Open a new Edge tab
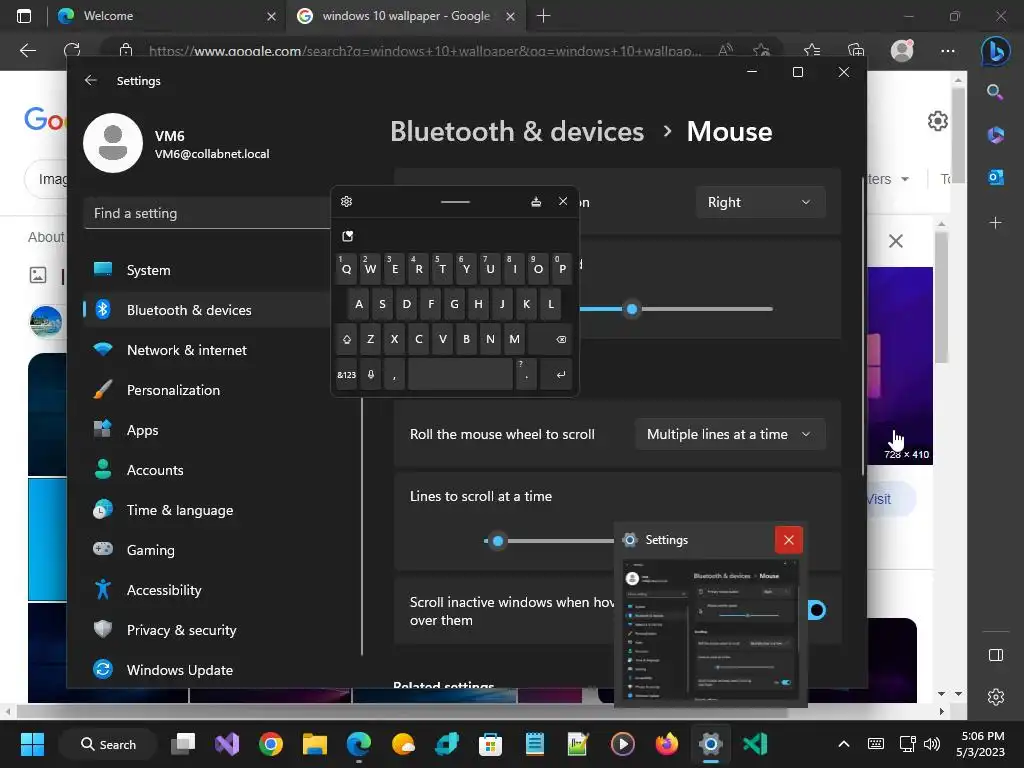 tap(543, 16)
